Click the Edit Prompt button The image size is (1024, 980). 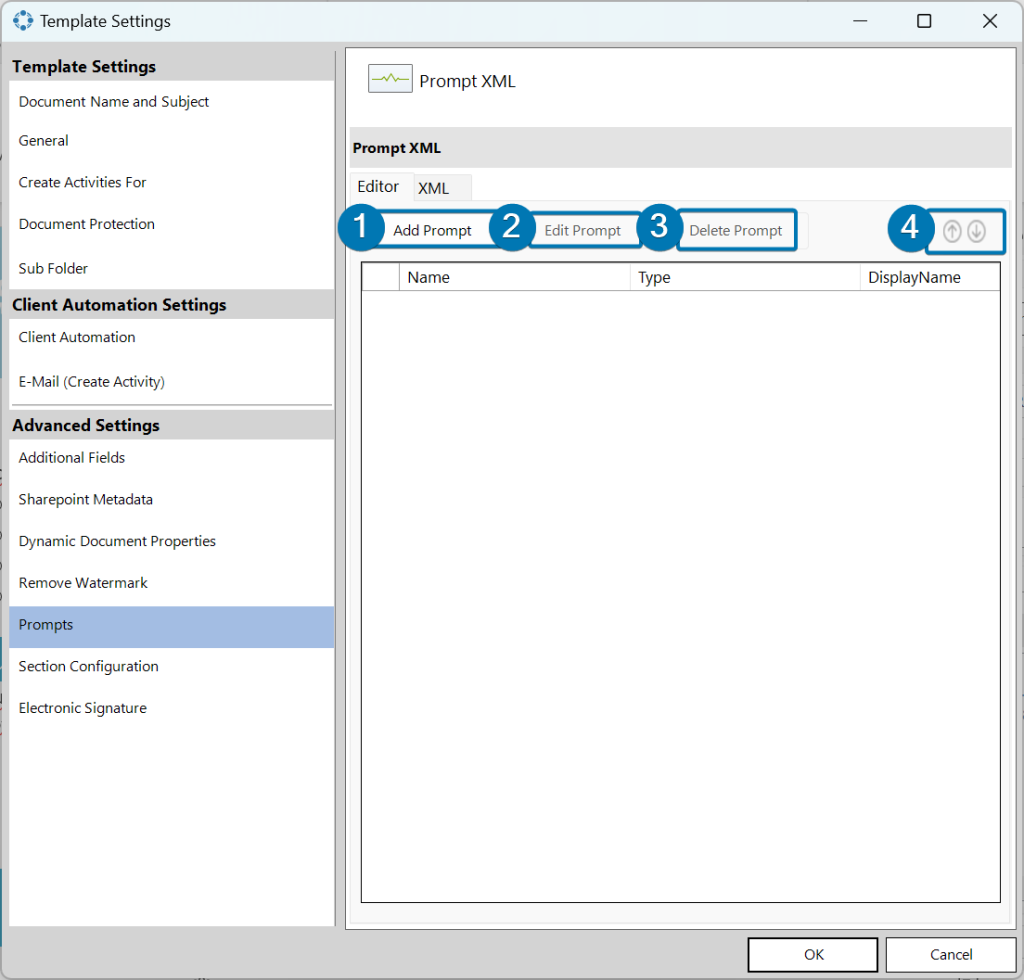[x=583, y=230]
